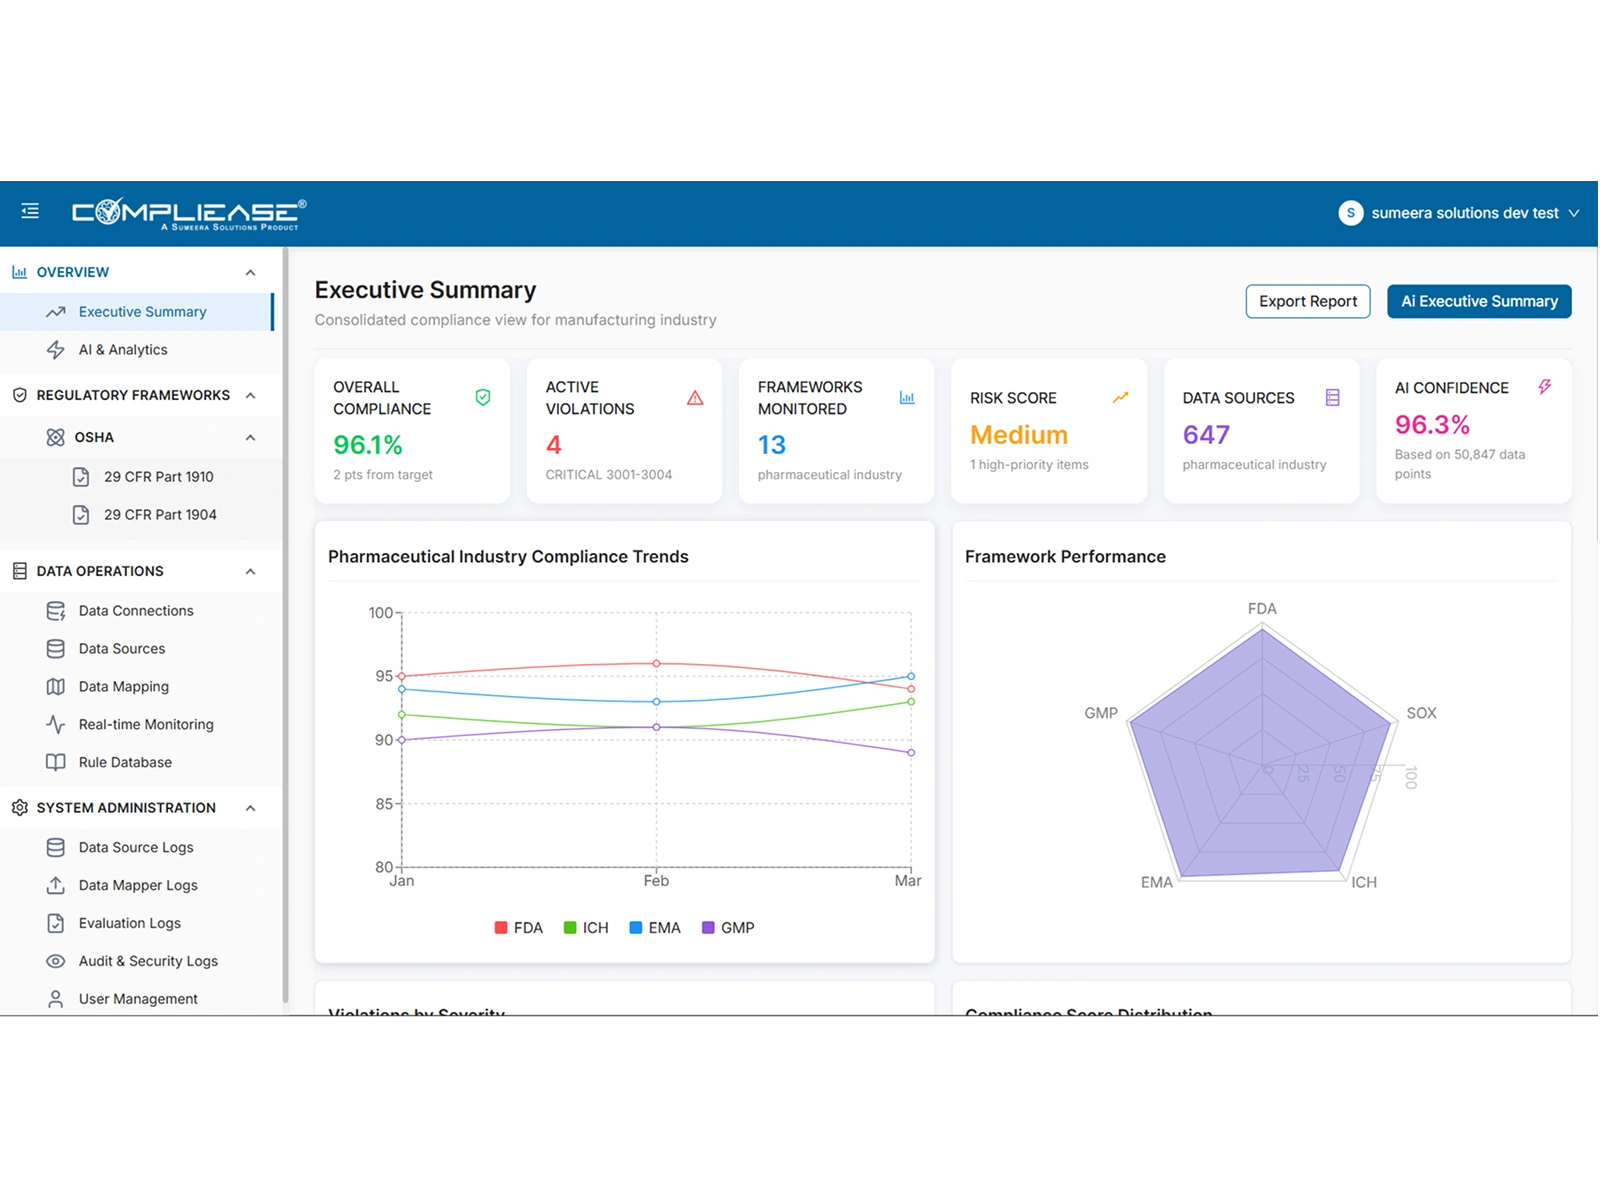This screenshot has height=1200, width=1600.
Task: Click the Data Mapping map icon
Action: point(54,686)
